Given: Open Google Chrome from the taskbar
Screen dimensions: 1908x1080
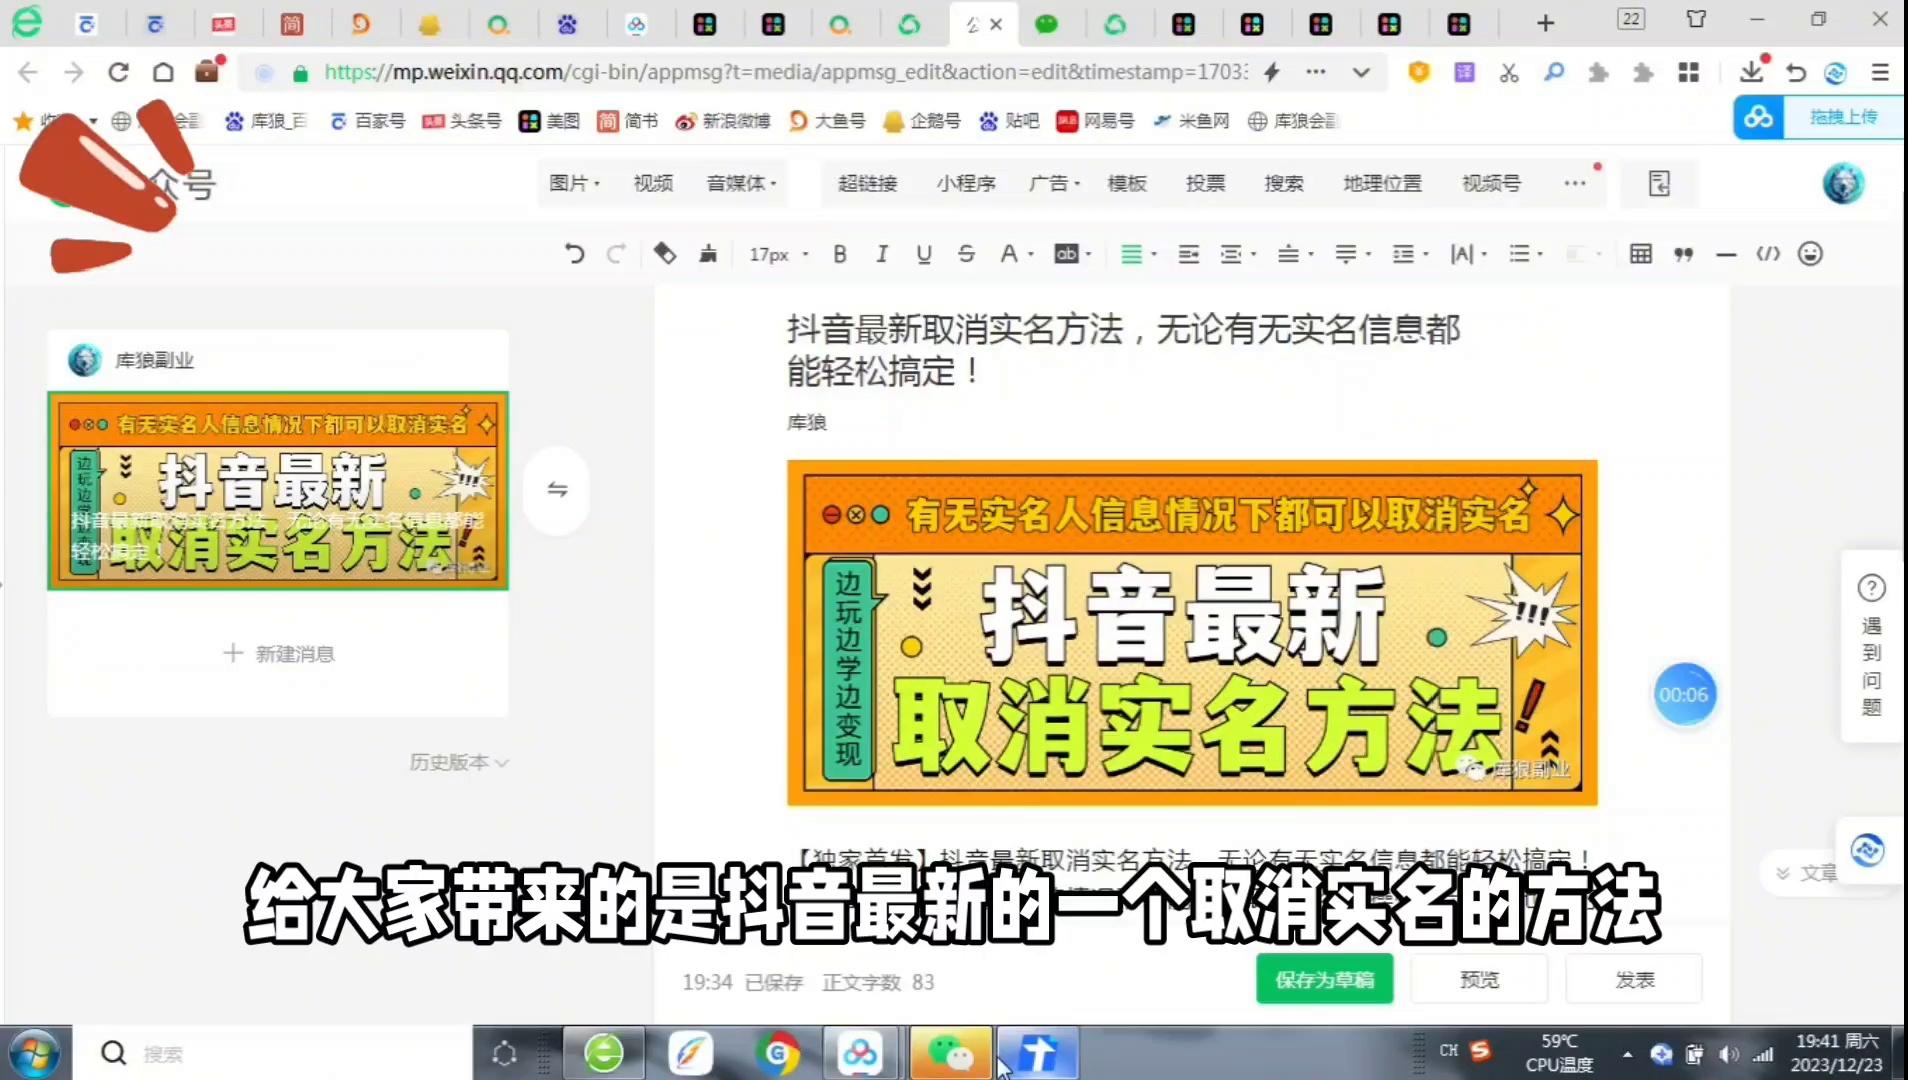Looking at the screenshot, I should 777,1053.
